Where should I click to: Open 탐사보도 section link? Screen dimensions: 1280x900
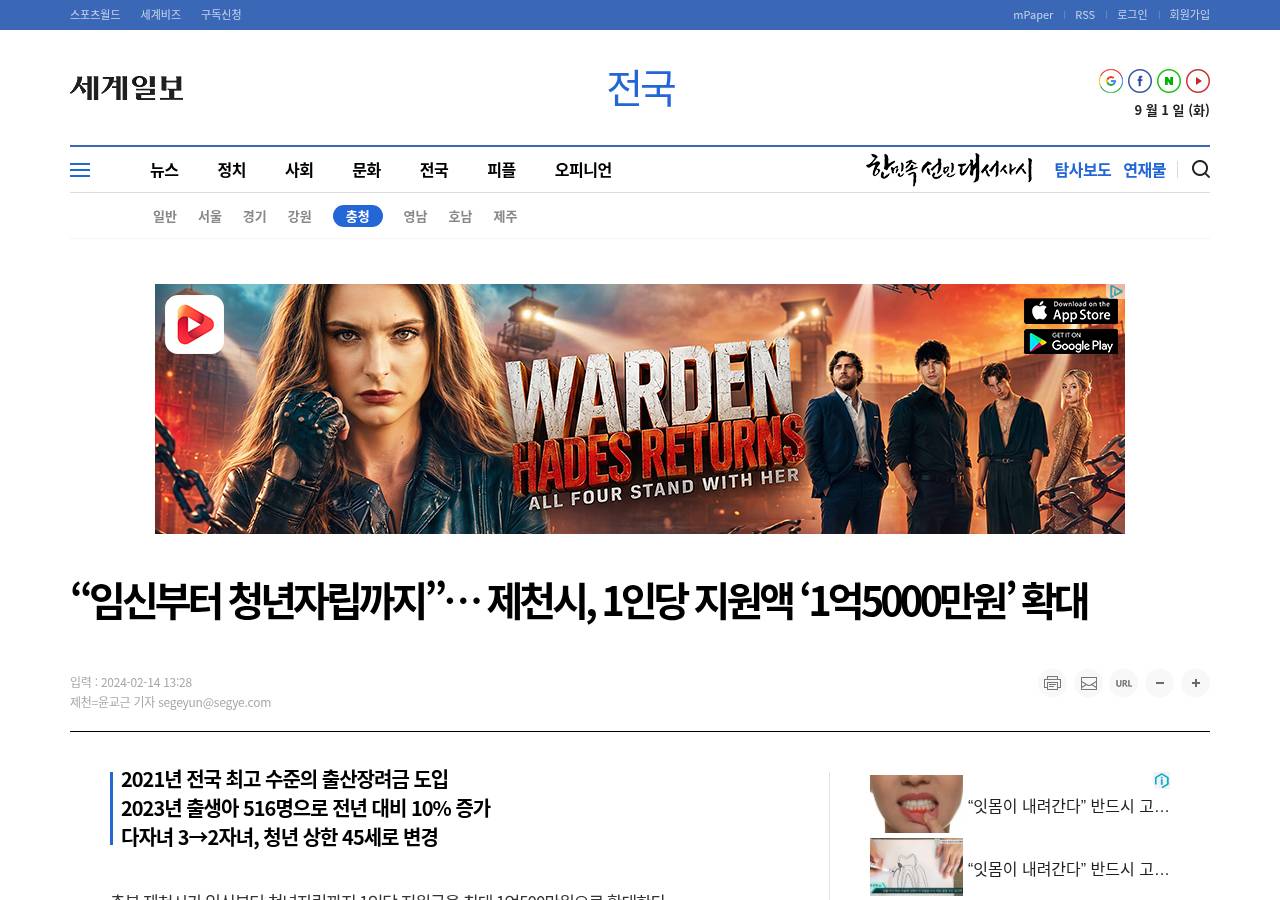pyautogui.click(x=1082, y=170)
